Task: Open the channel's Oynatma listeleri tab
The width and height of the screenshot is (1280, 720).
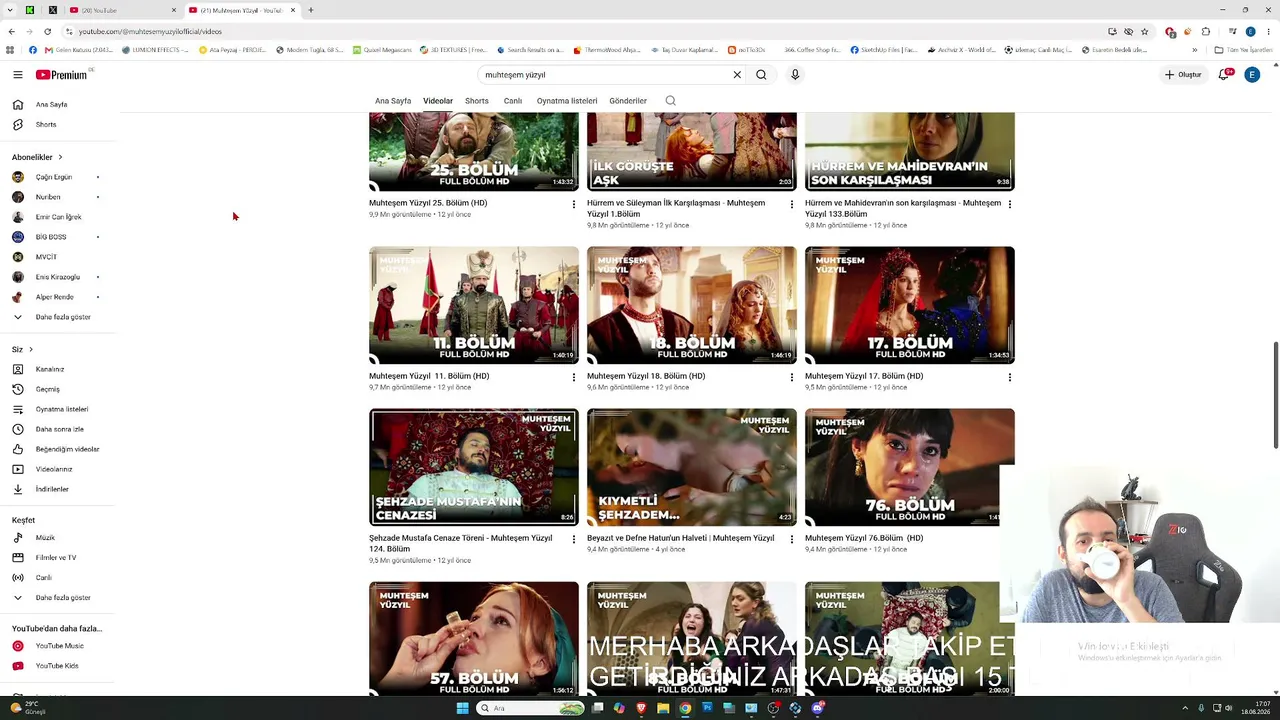Action: 567,101
